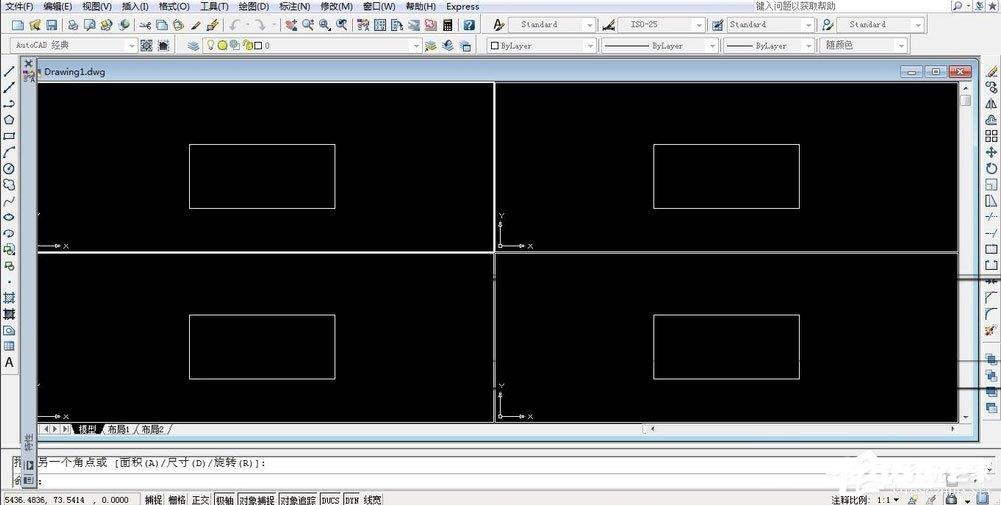Toggle DYN dynamic input in status bar

[x=352, y=500]
